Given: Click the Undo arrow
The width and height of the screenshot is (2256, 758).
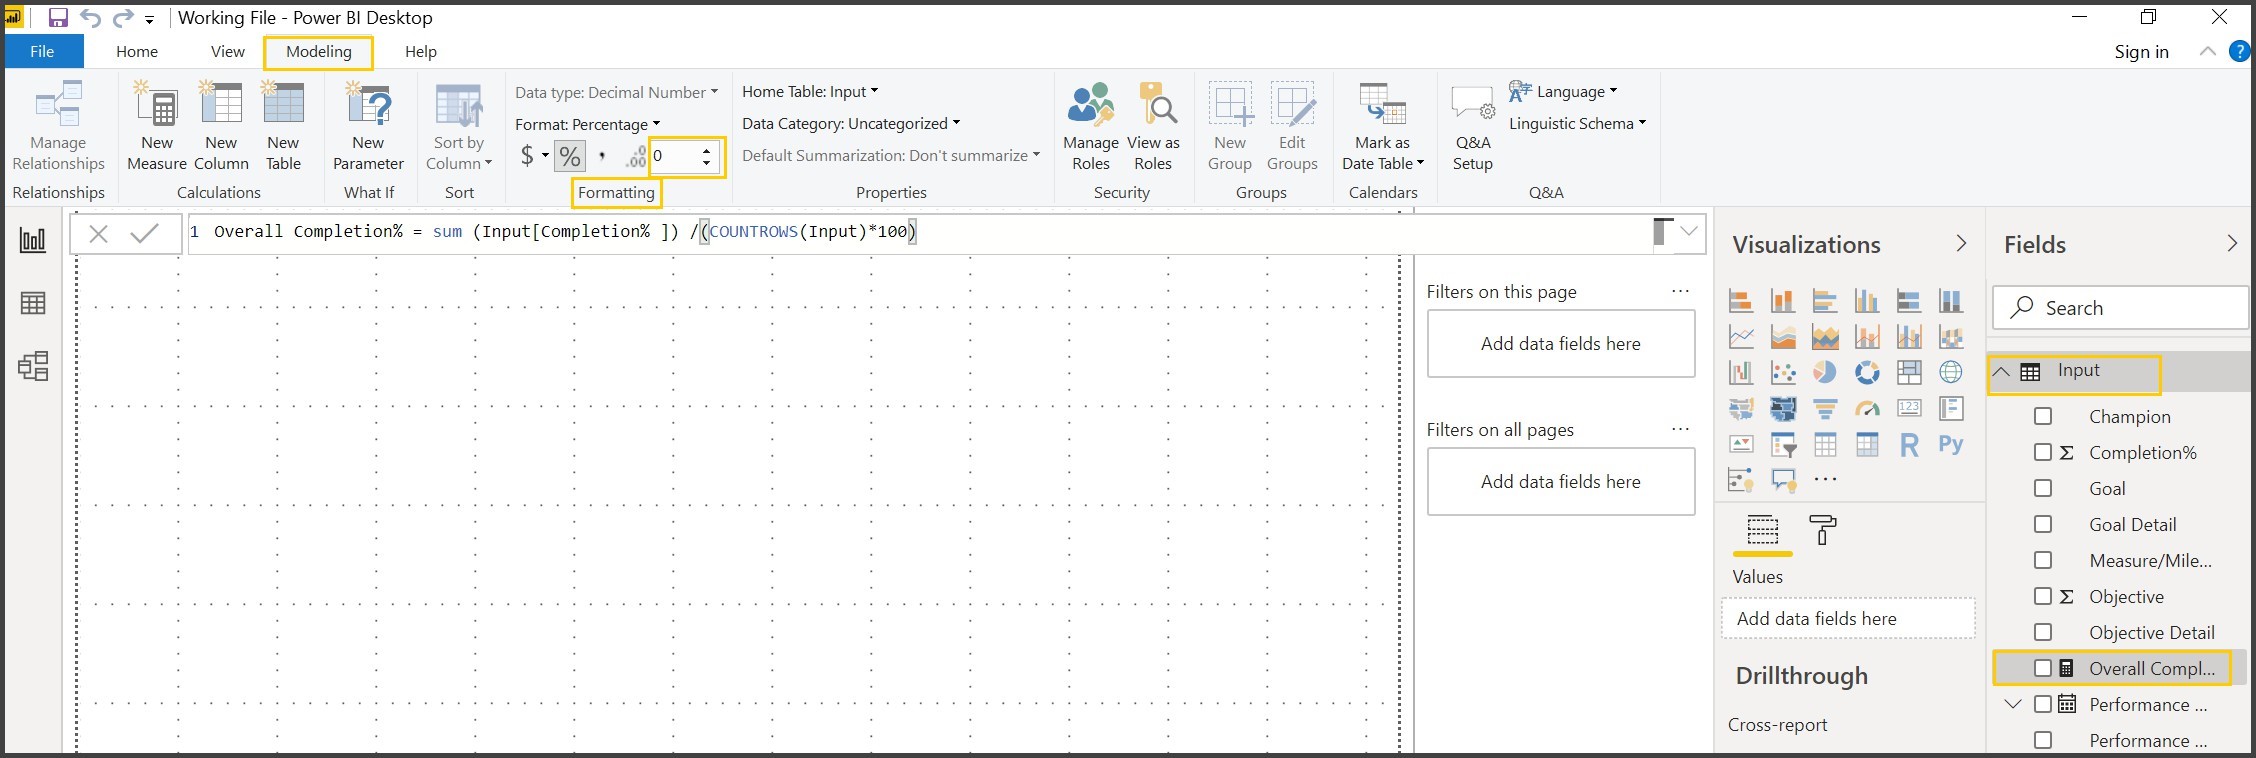Looking at the screenshot, I should pos(90,18).
